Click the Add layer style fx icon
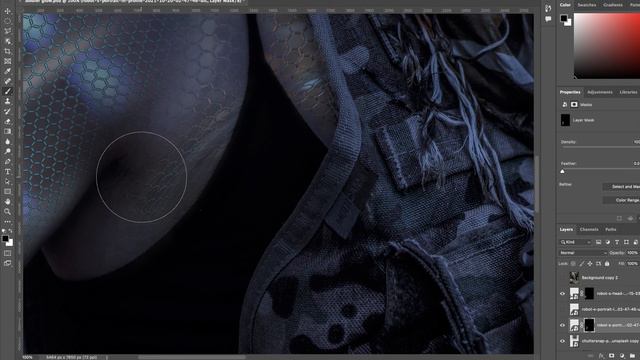 [x=602, y=356]
